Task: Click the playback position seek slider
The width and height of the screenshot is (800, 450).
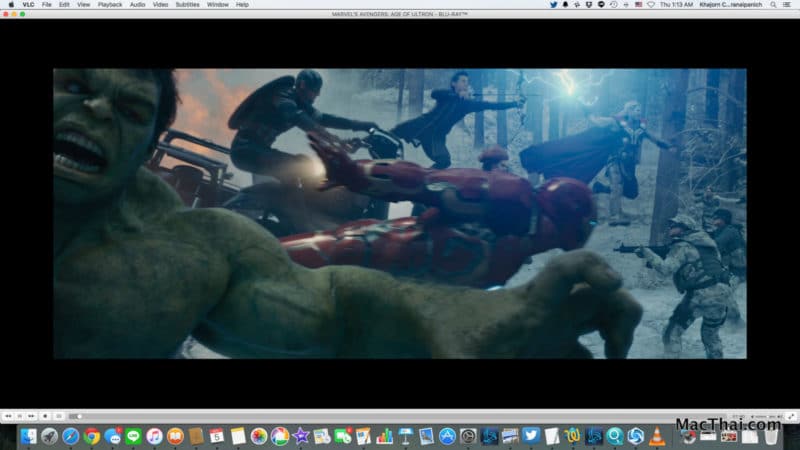Action: pos(398,416)
